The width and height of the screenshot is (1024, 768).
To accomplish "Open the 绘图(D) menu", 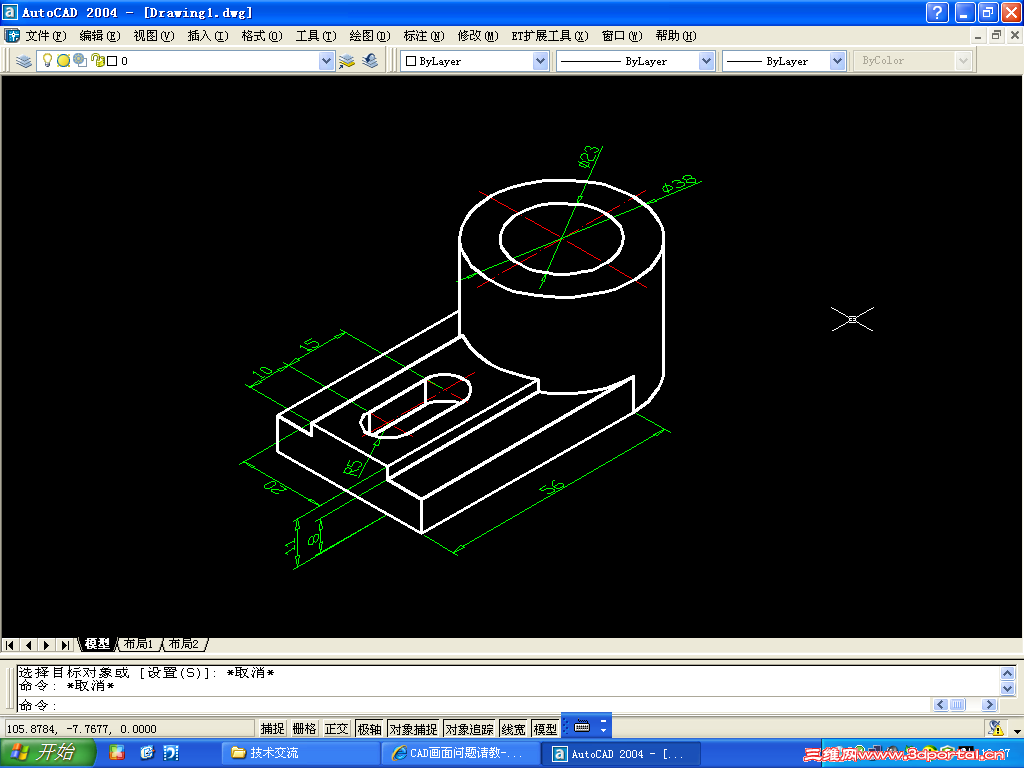I will [x=370, y=36].
